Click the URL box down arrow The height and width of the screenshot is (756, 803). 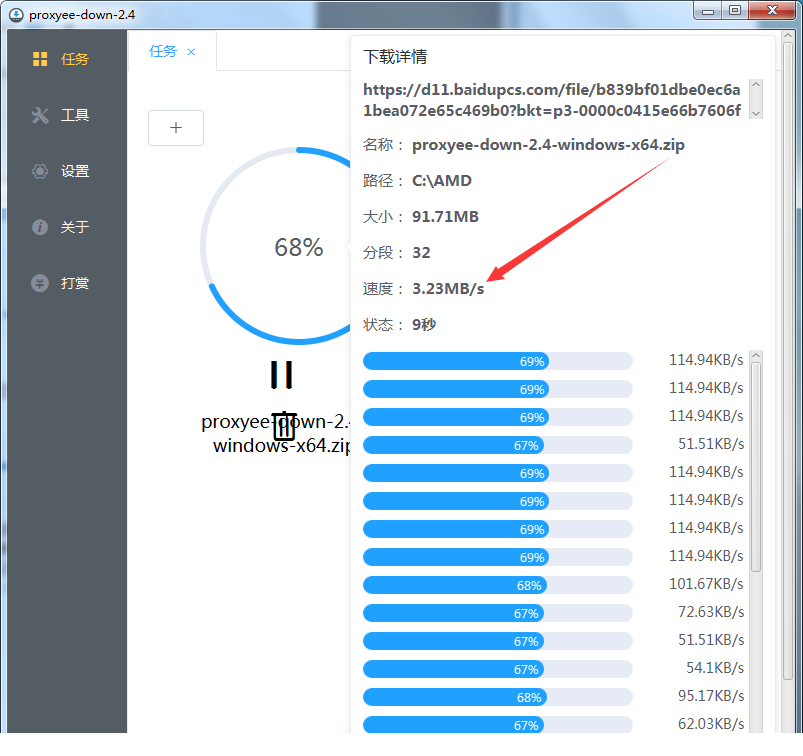(x=756, y=114)
